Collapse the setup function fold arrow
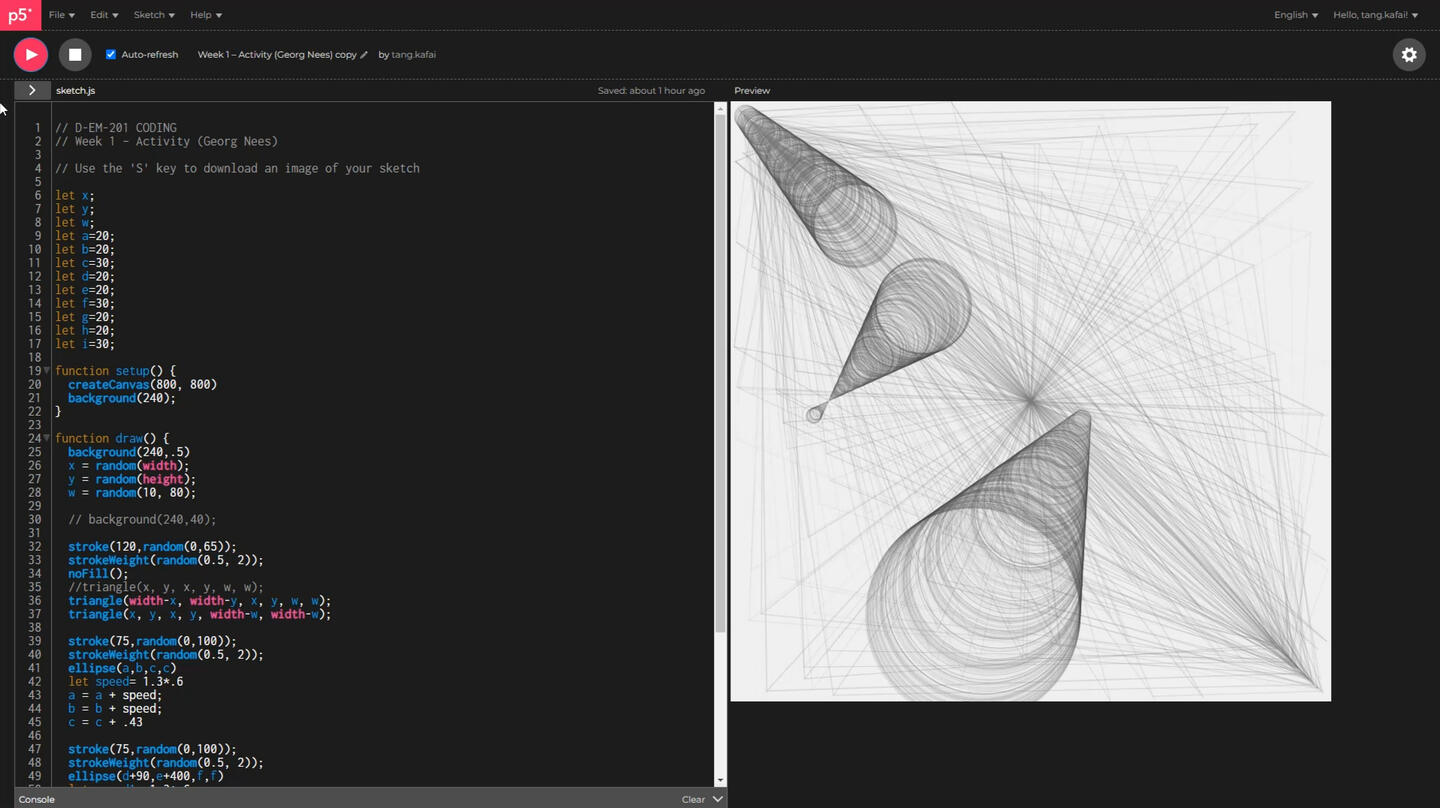The height and width of the screenshot is (808, 1440). [46, 371]
